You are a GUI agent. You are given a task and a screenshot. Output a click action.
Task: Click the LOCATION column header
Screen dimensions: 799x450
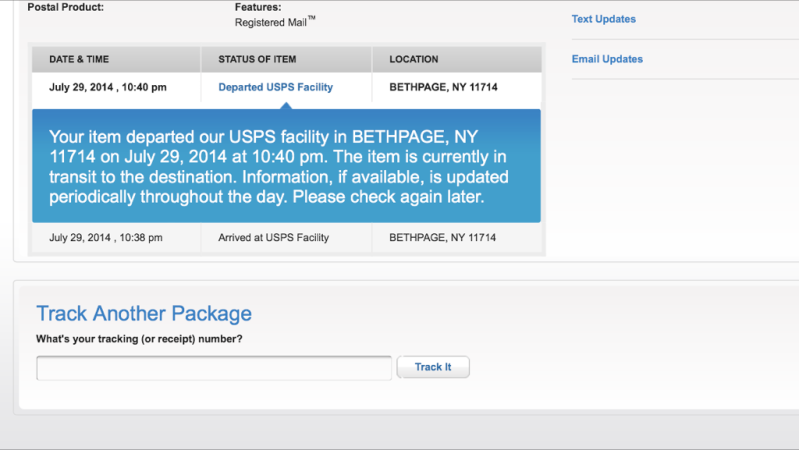click(414, 59)
